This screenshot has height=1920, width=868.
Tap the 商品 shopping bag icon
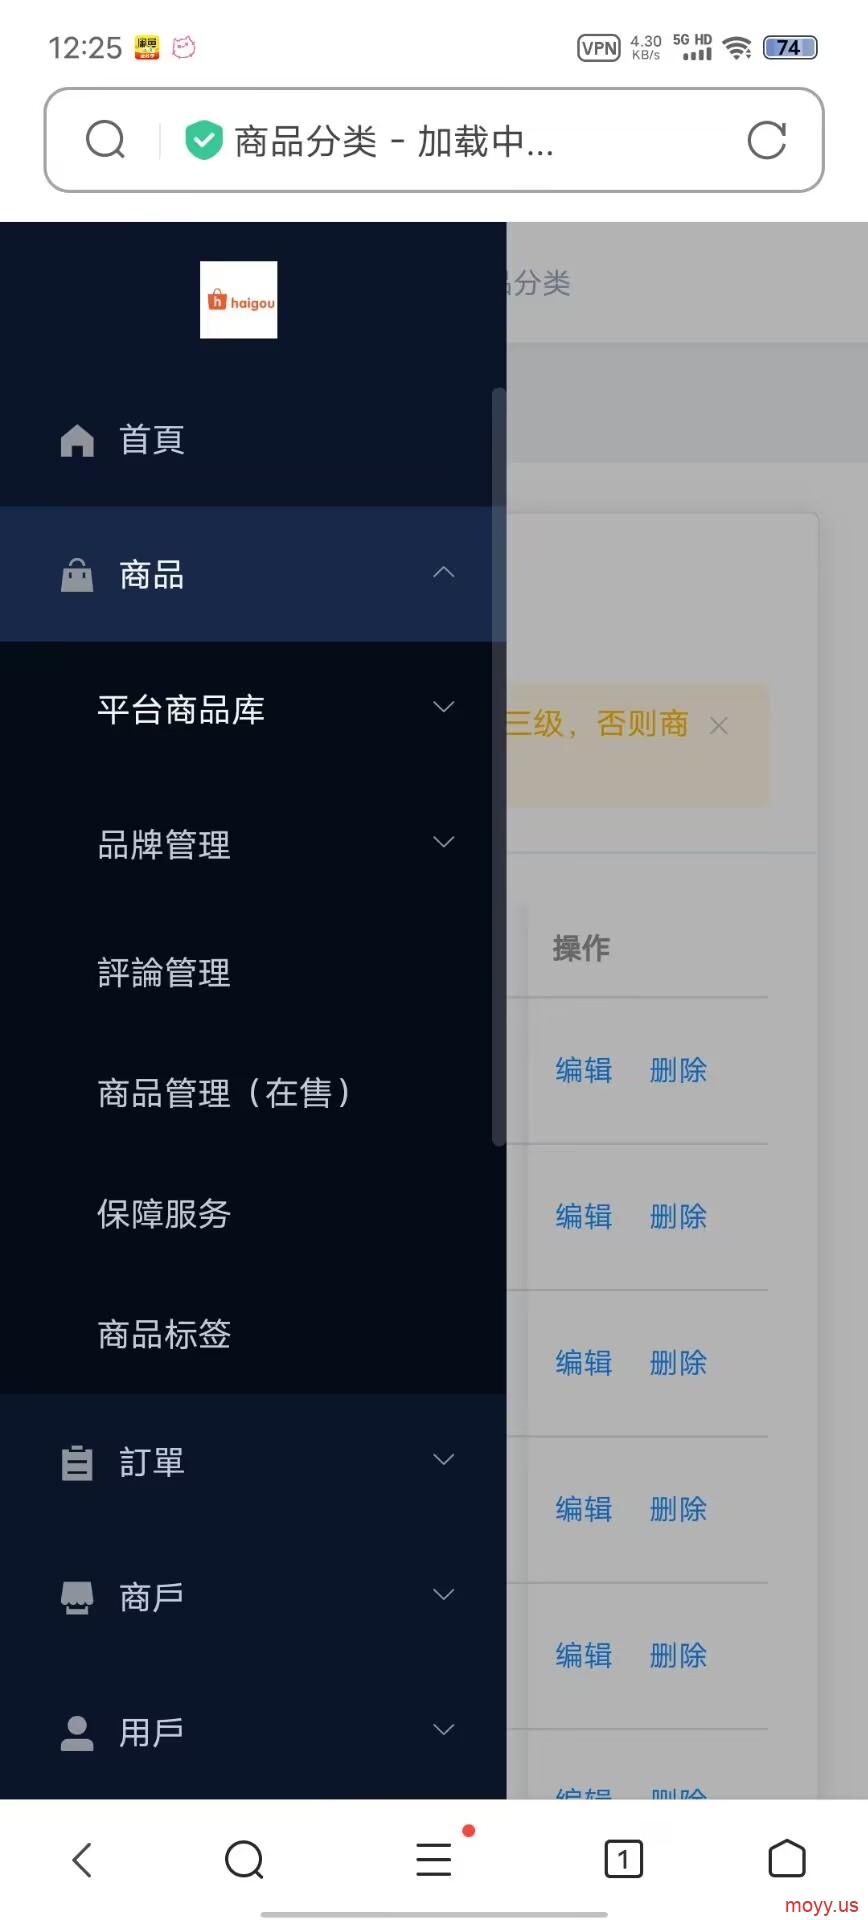77,575
